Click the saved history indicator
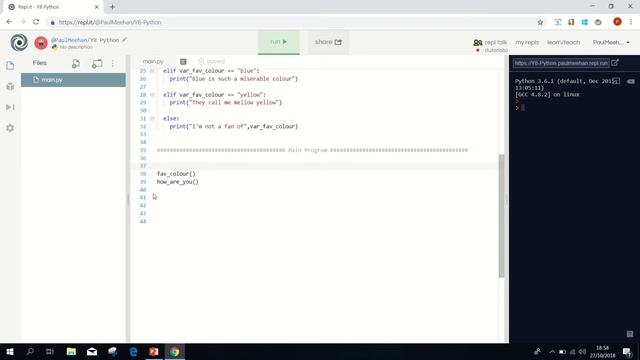This screenshot has width=640, height=360. (211, 61)
